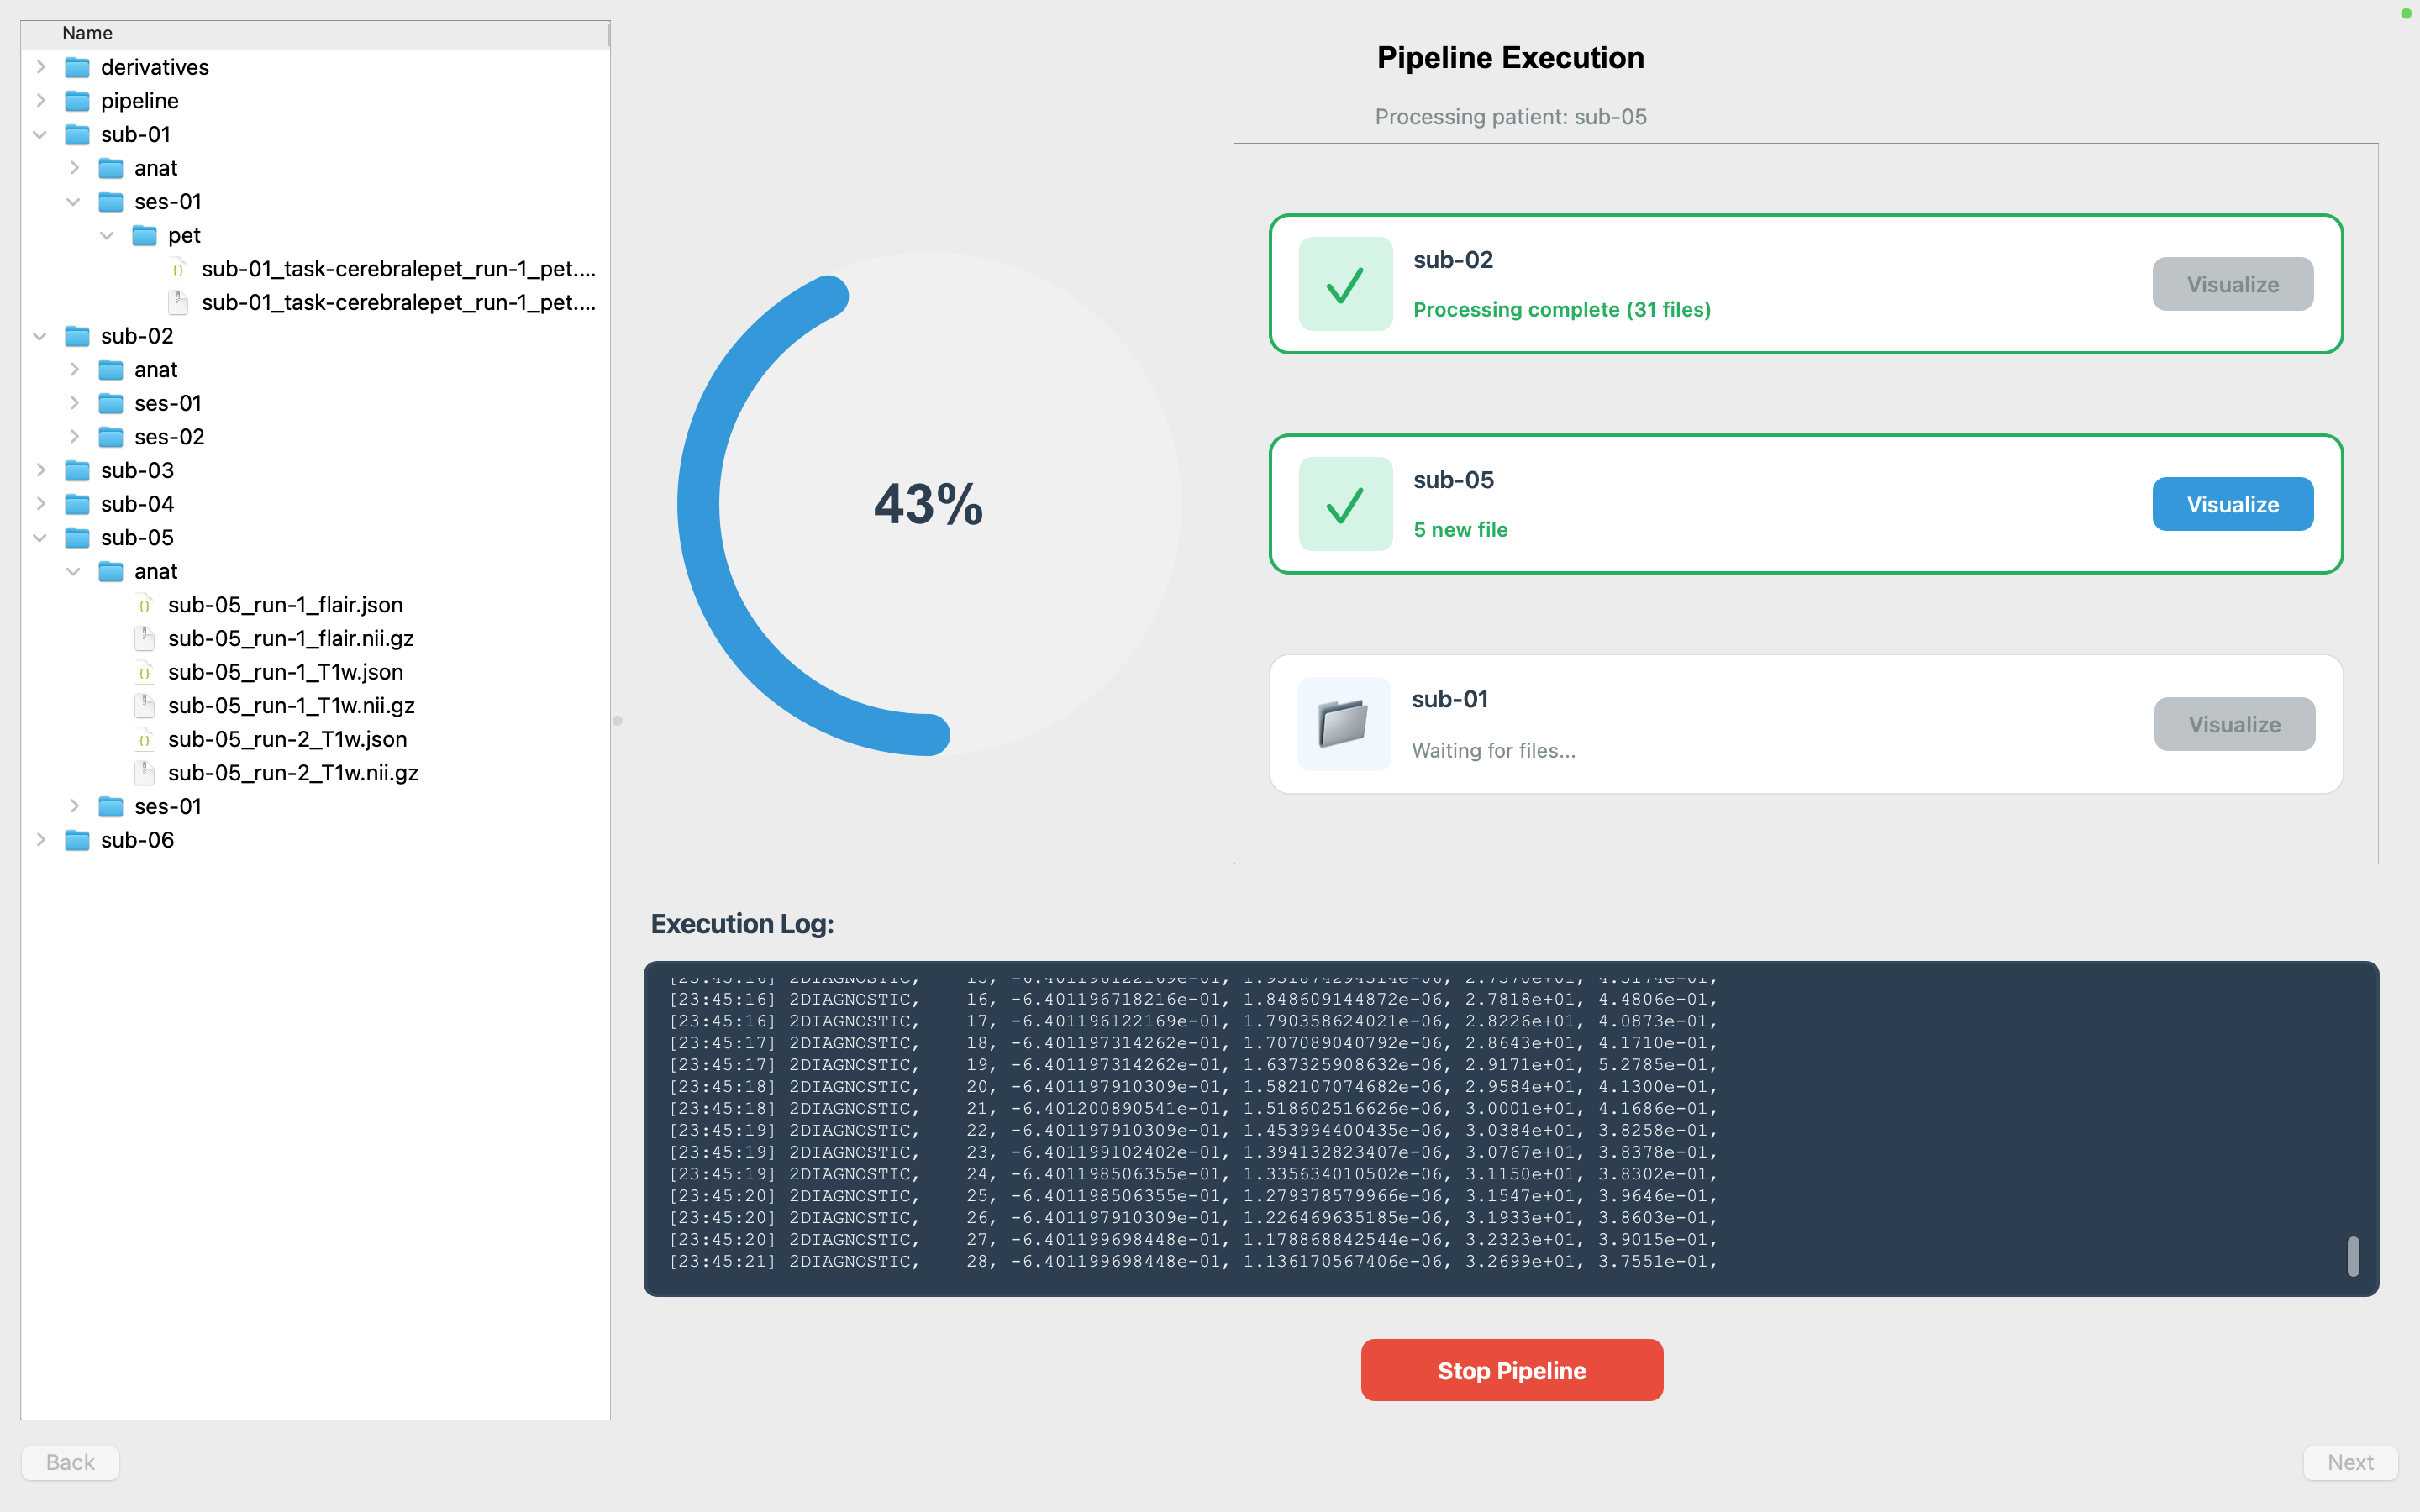
Task: Click the sub-05_run-1_flair.nii.gz file icon
Action: [x=145, y=638]
